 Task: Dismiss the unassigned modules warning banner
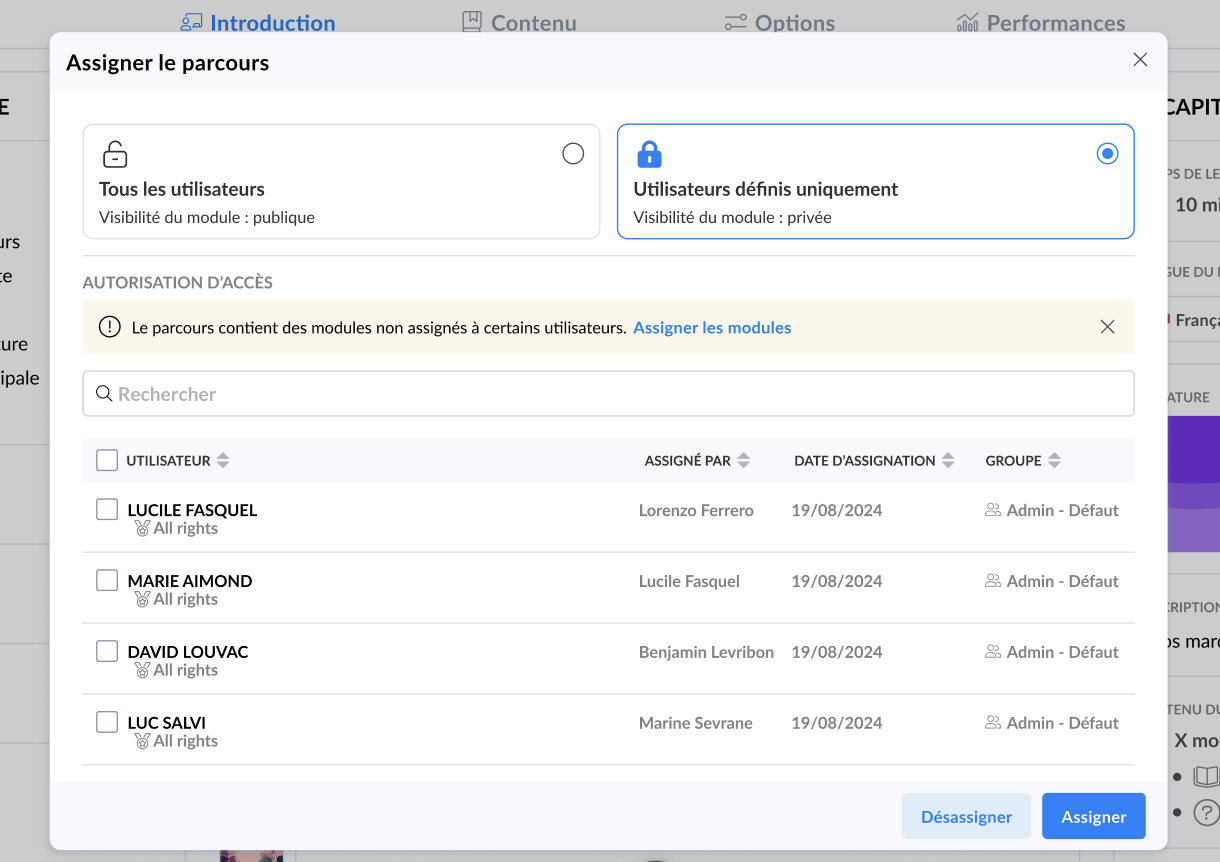(1107, 327)
